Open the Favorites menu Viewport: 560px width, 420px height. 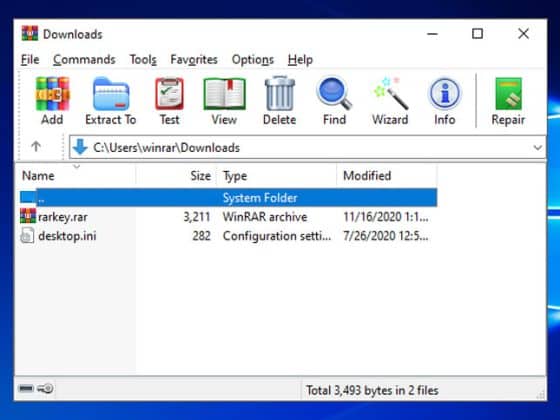[194, 59]
